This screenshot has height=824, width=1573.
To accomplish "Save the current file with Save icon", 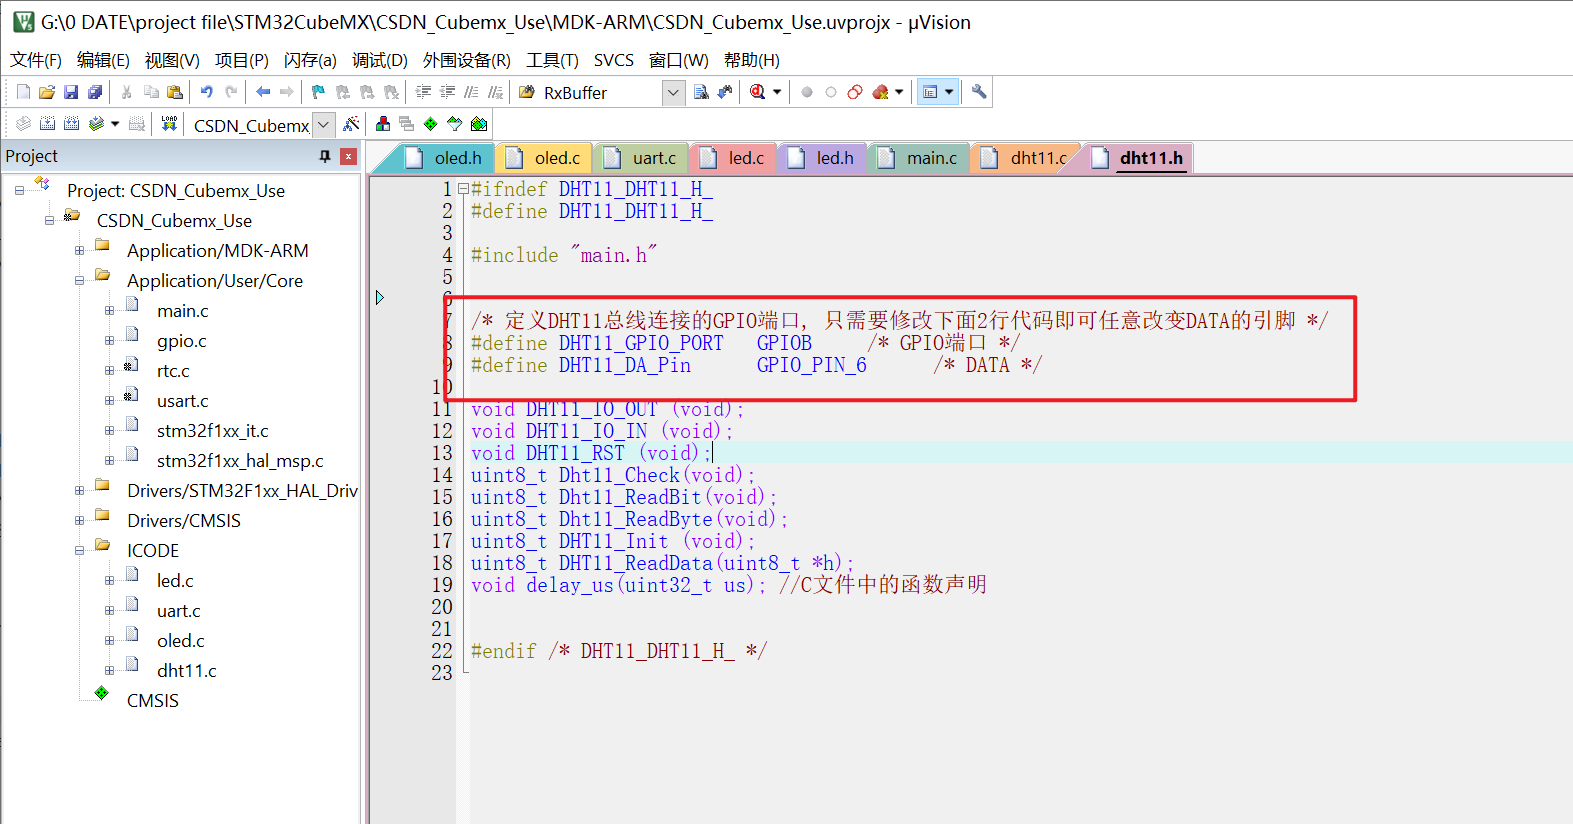I will tap(71, 92).
